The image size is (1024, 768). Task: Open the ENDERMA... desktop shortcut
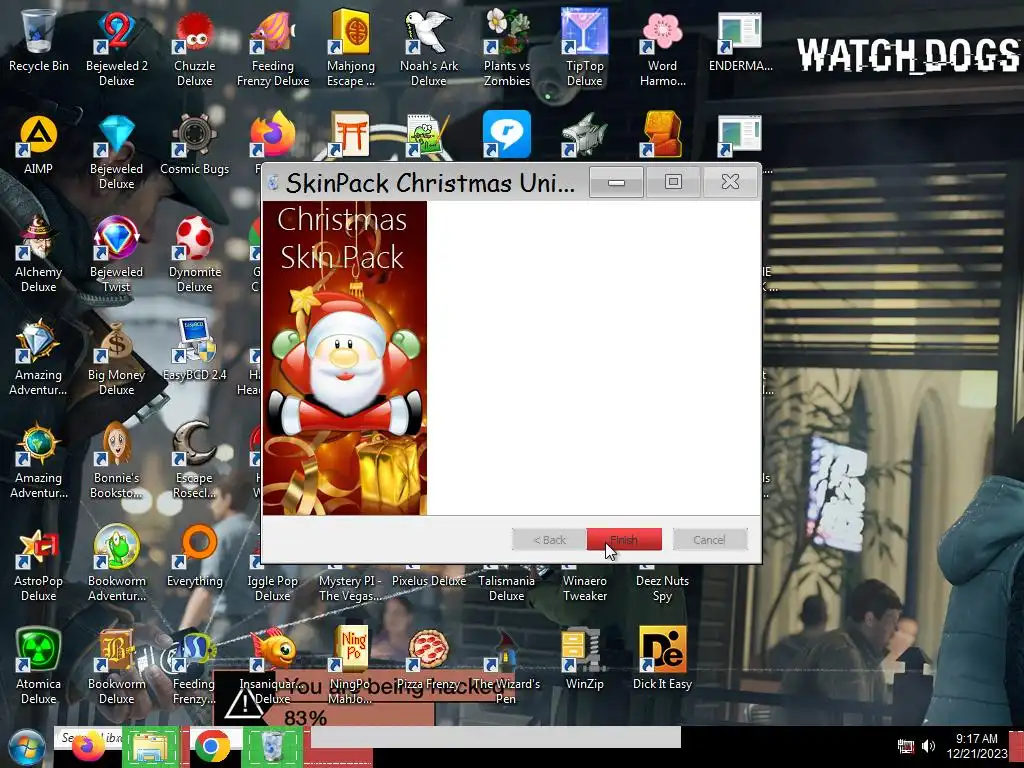[x=741, y=41]
